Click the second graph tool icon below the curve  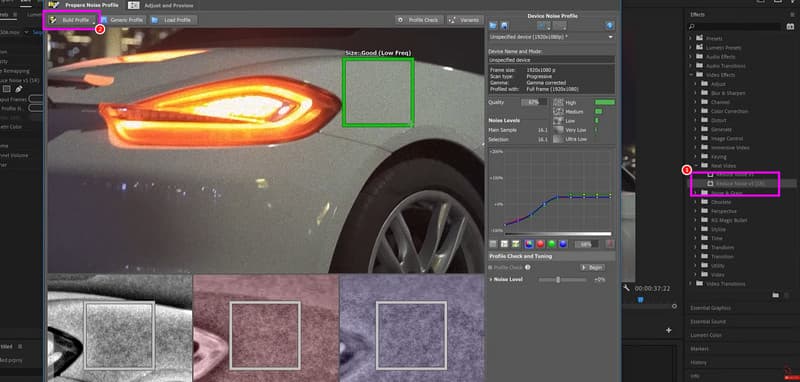505,244
